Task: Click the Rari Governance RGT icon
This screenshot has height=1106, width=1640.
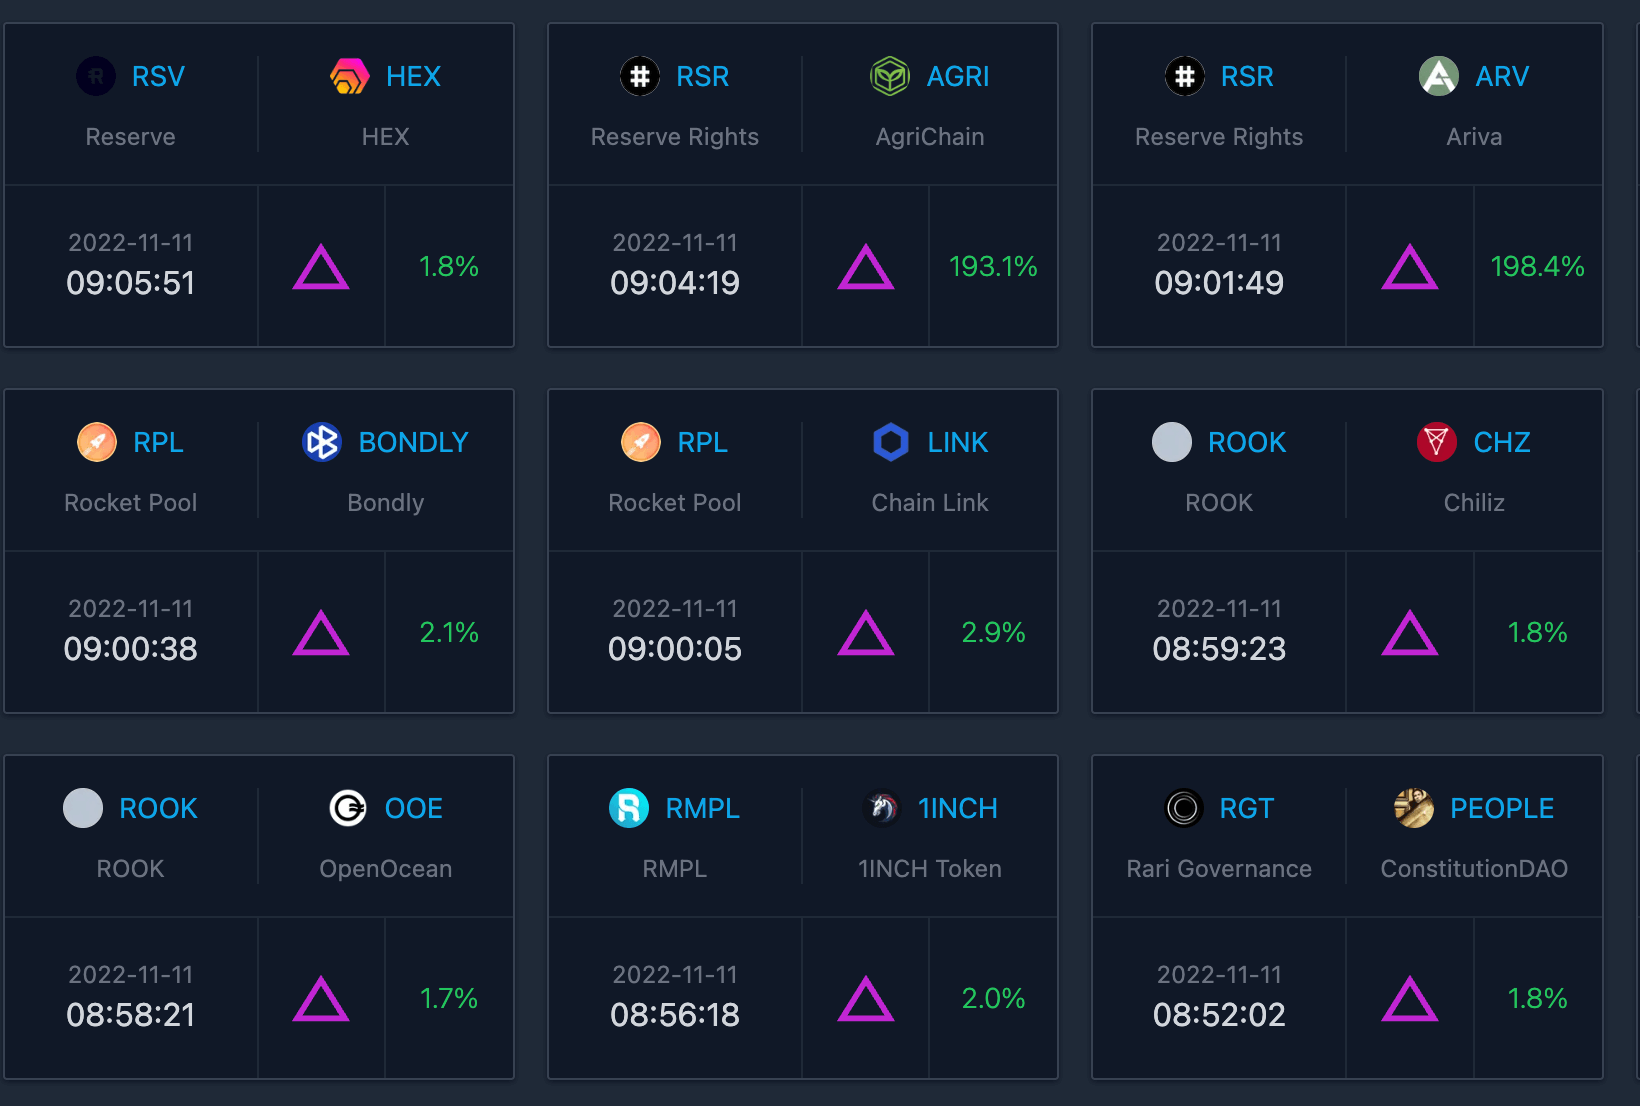Action: pos(1183,808)
